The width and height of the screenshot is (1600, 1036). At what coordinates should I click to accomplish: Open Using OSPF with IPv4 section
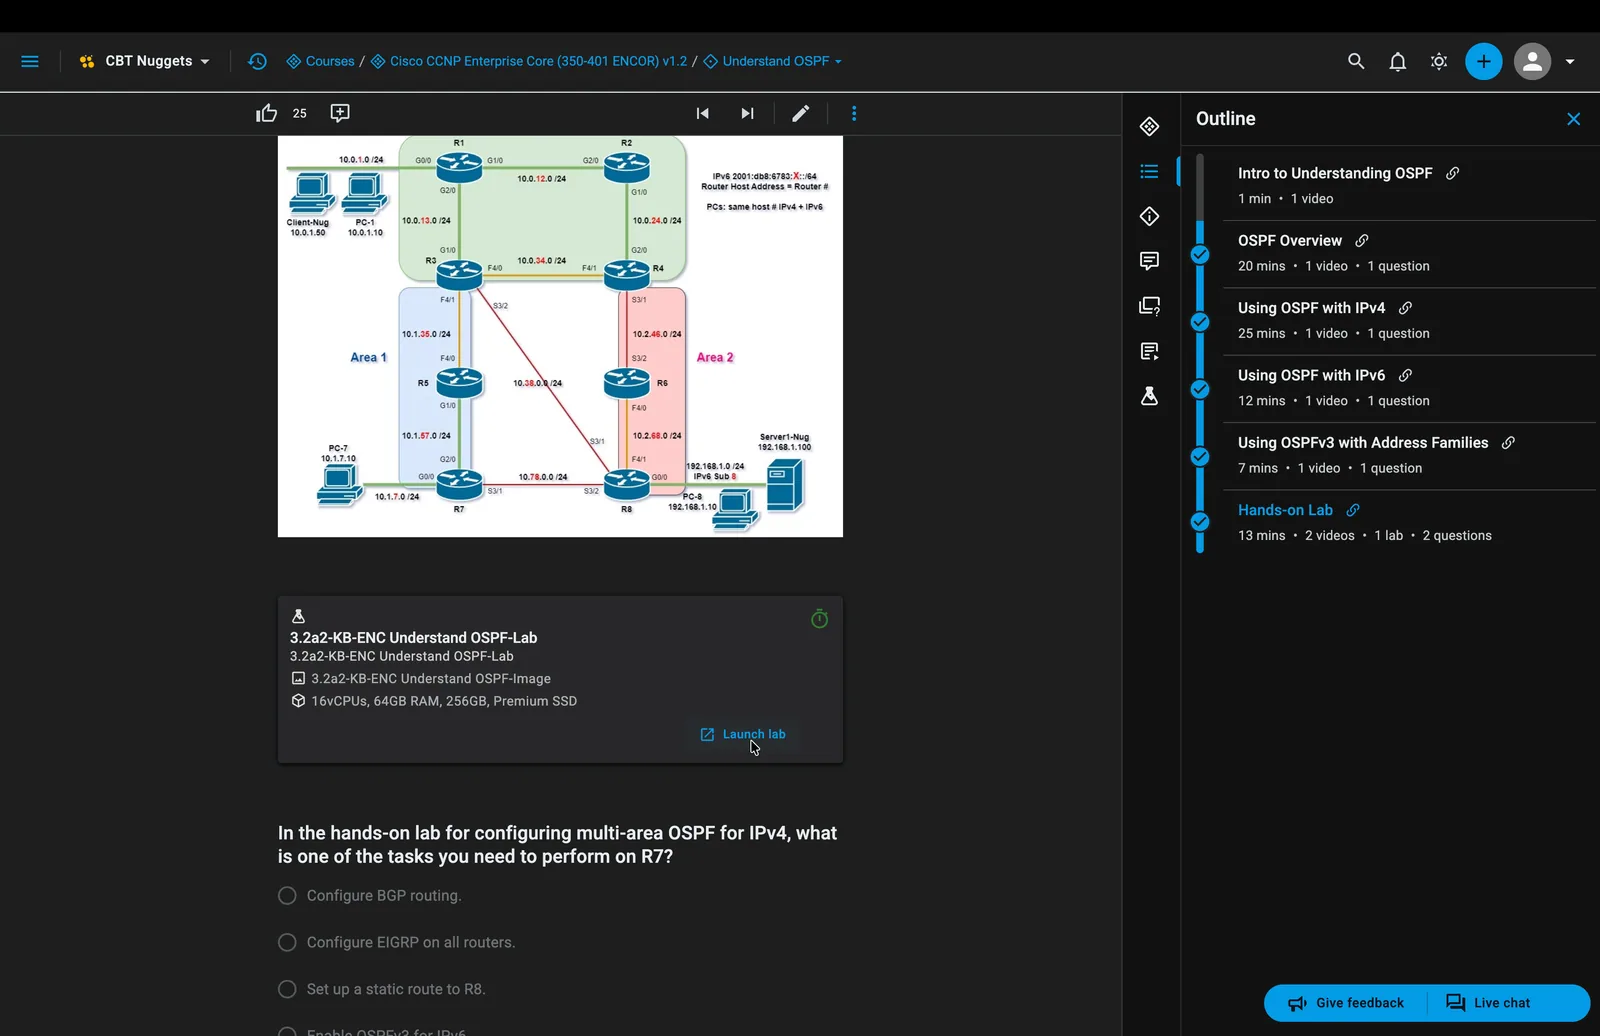[x=1312, y=308]
